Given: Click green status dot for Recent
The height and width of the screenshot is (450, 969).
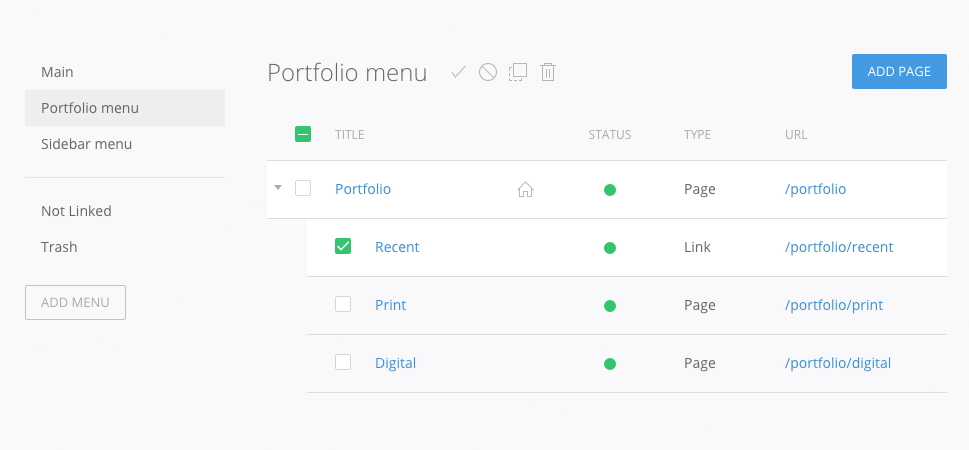Looking at the screenshot, I should point(610,247).
